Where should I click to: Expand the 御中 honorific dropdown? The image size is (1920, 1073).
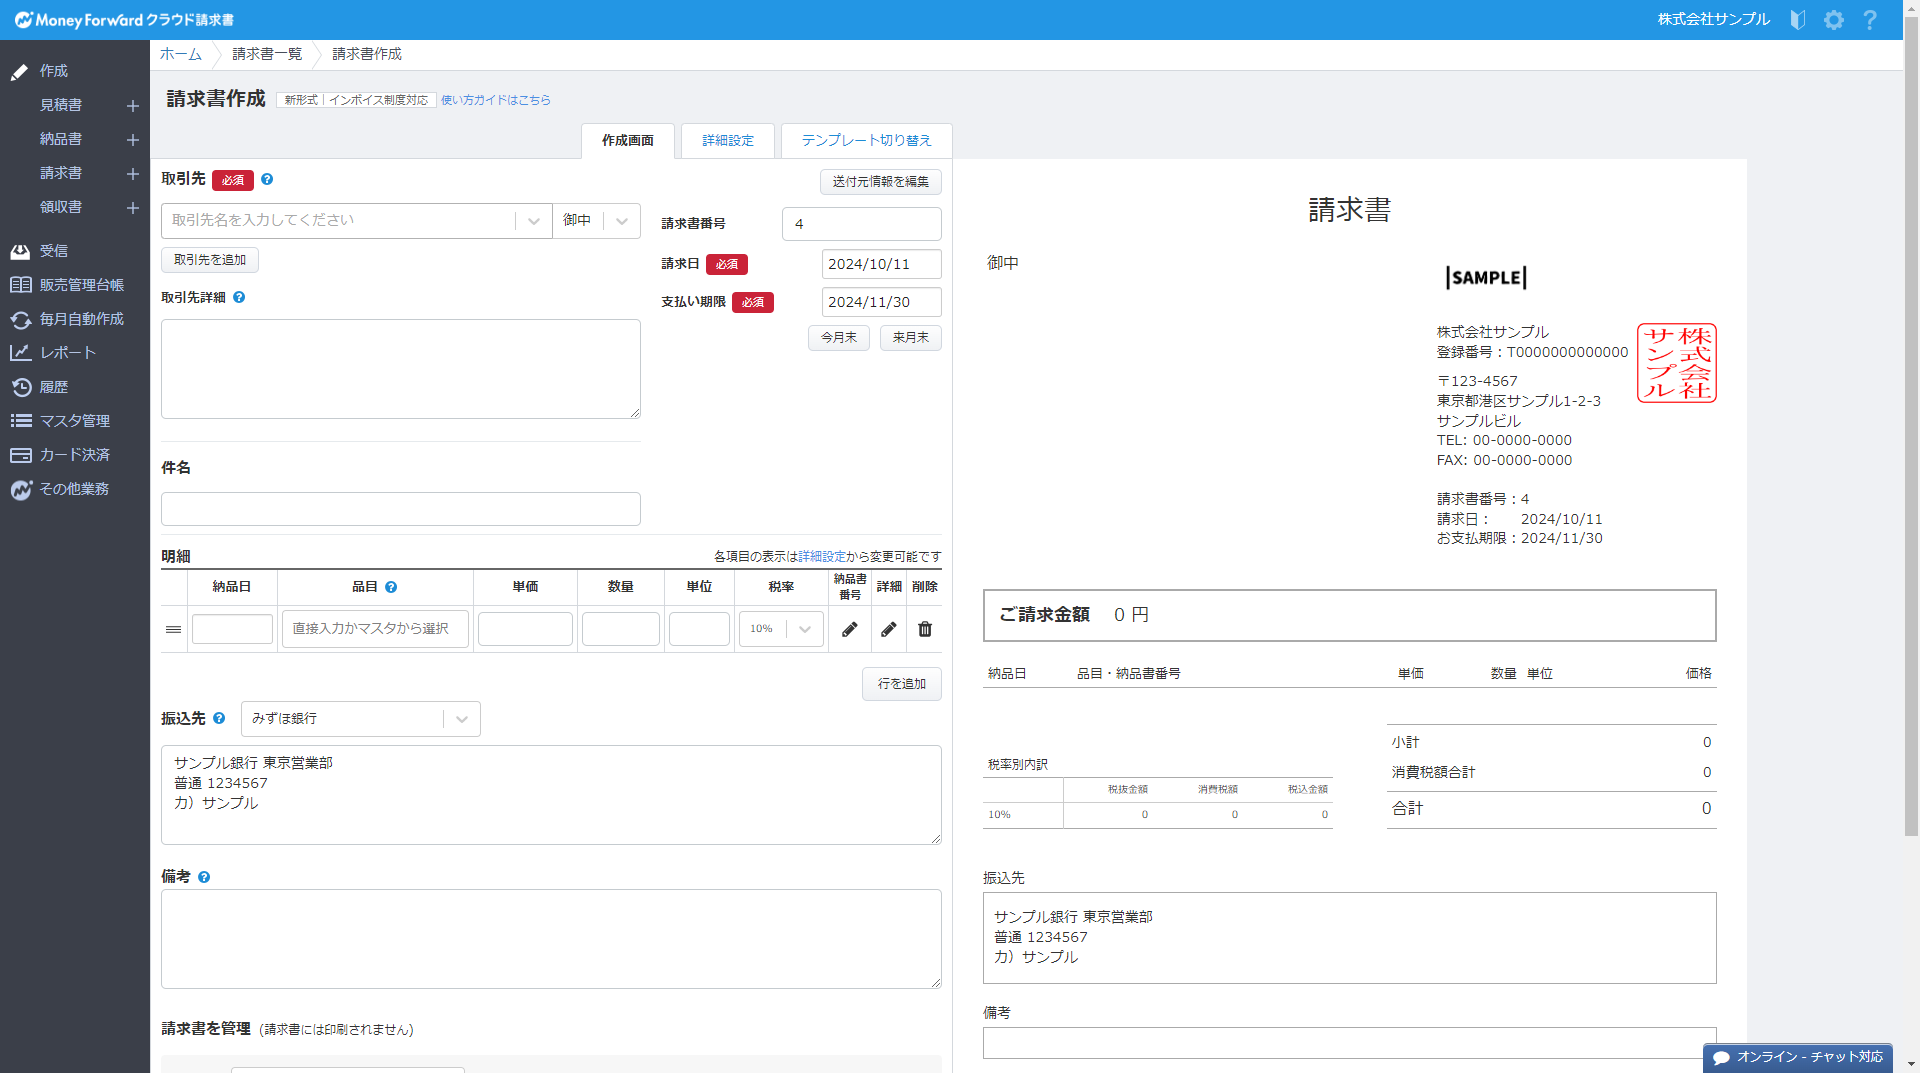621,221
